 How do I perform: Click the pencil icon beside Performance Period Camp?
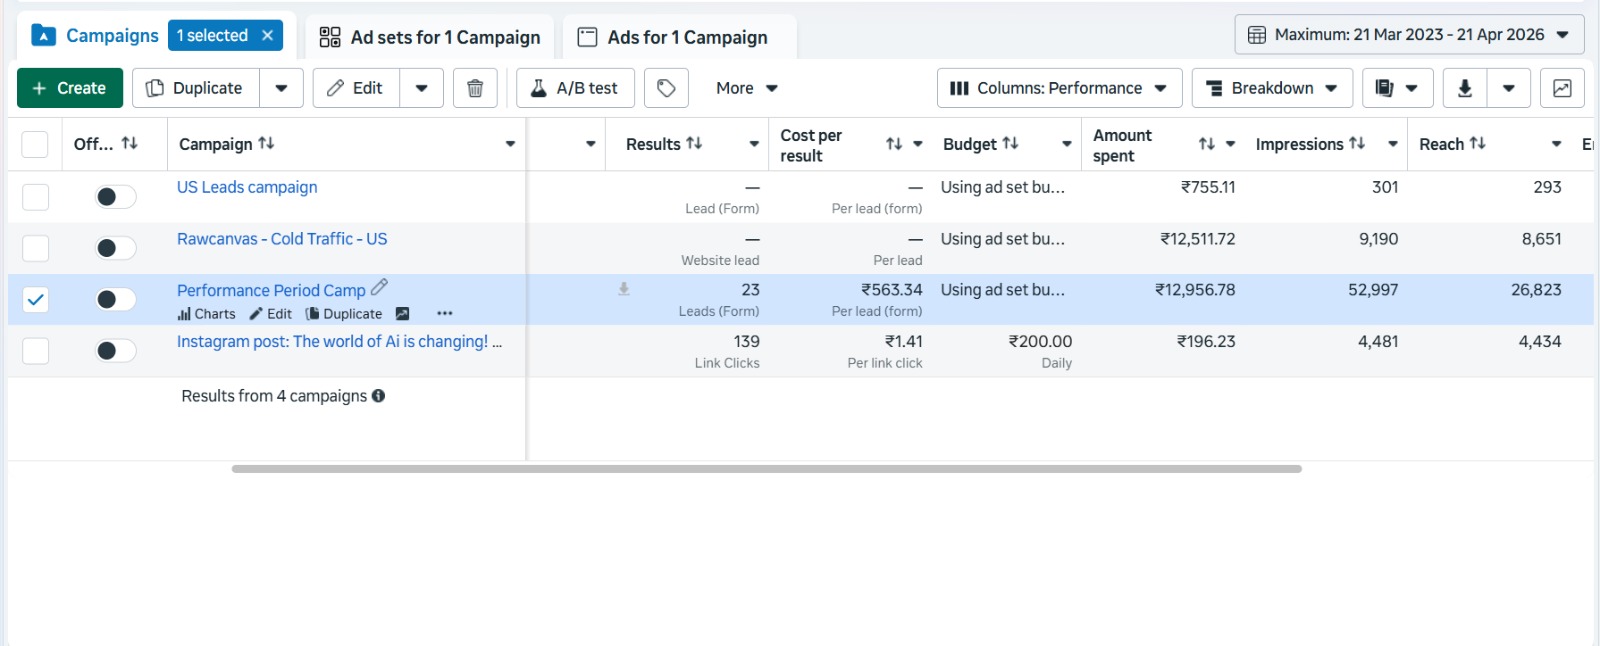[379, 288]
